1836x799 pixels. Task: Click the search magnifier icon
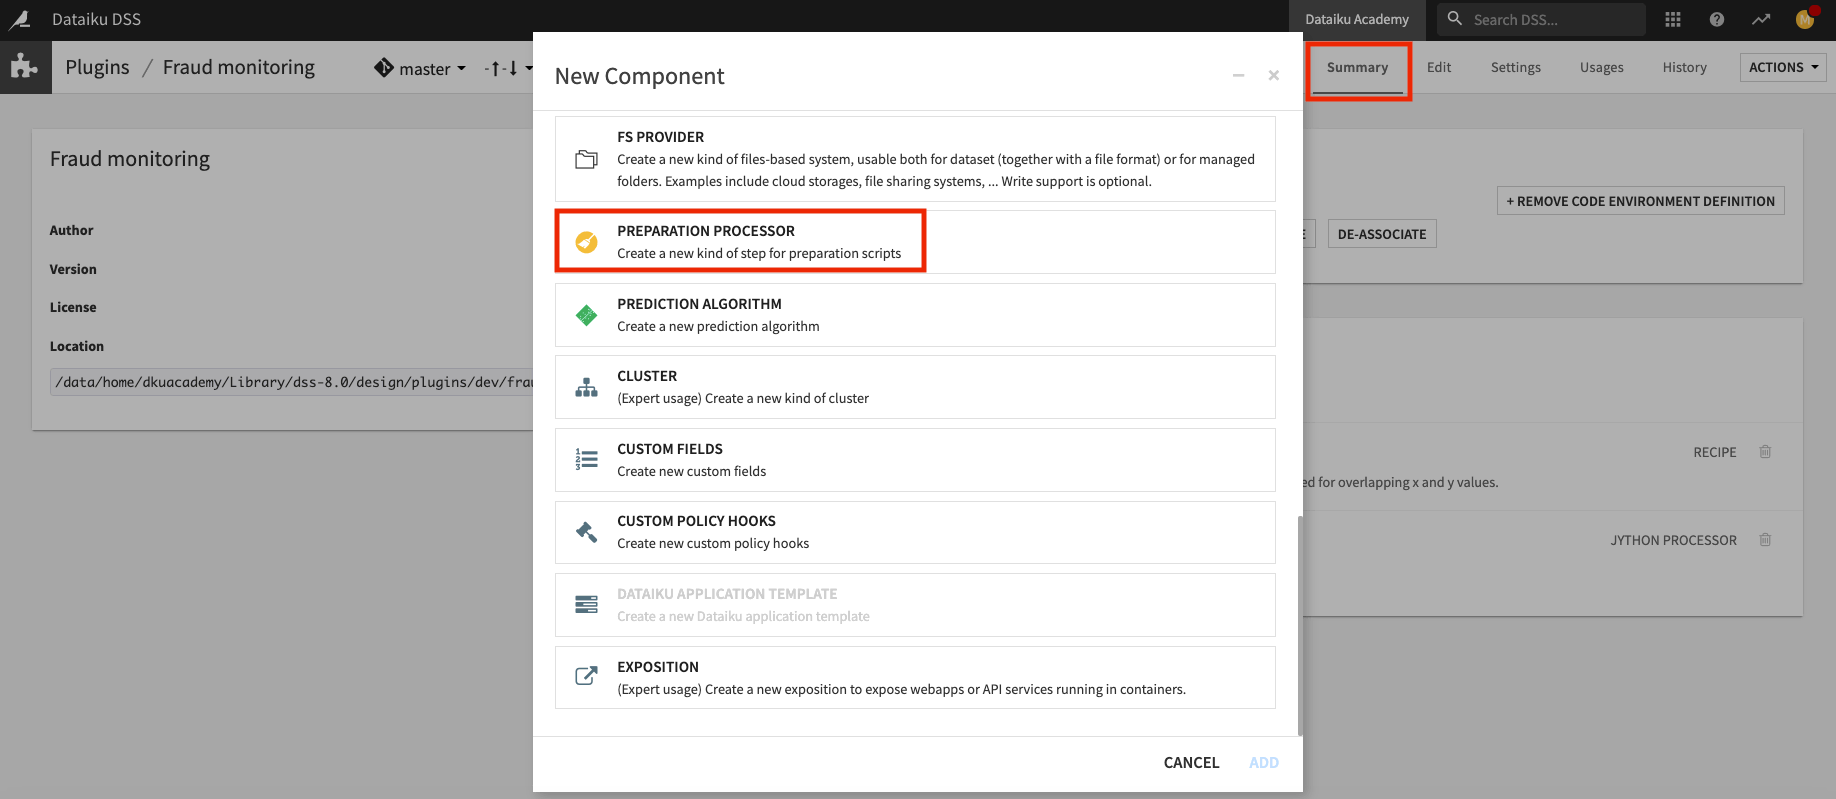point(1455,19)
